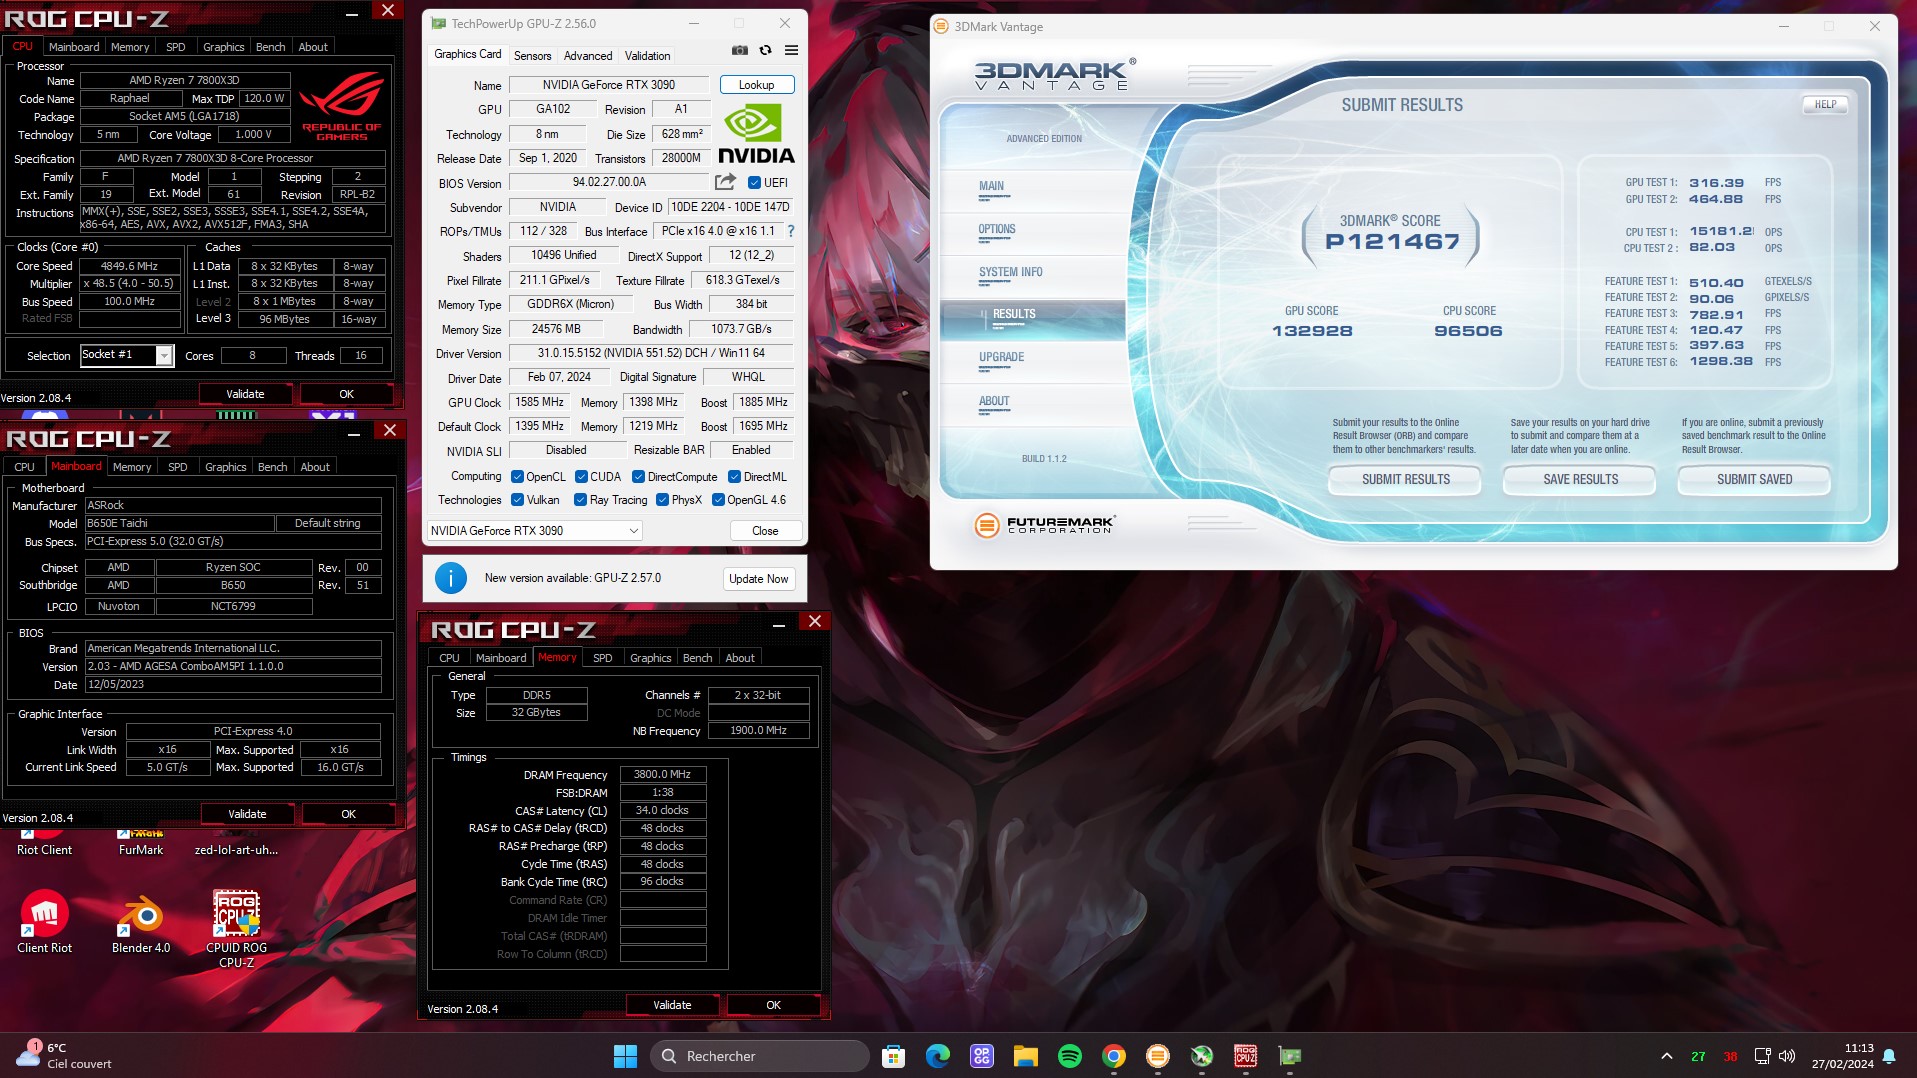Click Update Now for GPU-Z 2.57.0
The height and width of the screenshot is (1078, 1917).
(x=758, y=579)
